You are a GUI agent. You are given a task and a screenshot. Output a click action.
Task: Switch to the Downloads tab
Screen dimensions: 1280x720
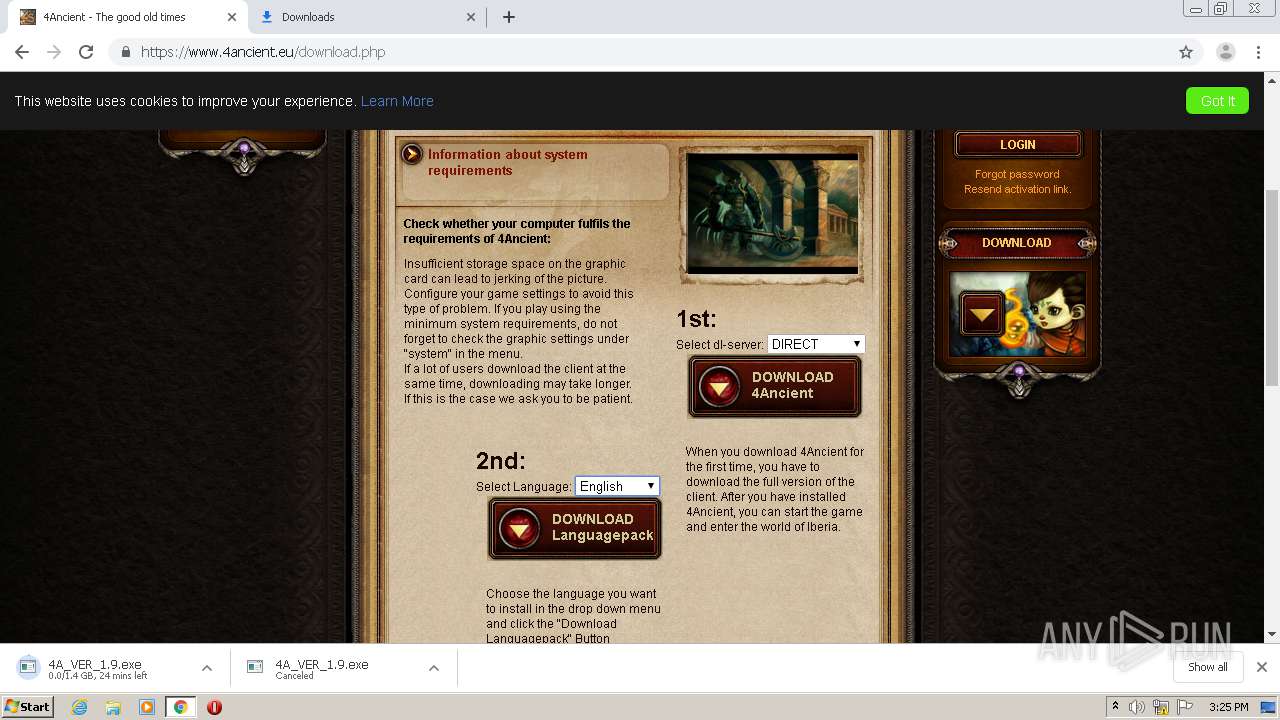(367, 17)
